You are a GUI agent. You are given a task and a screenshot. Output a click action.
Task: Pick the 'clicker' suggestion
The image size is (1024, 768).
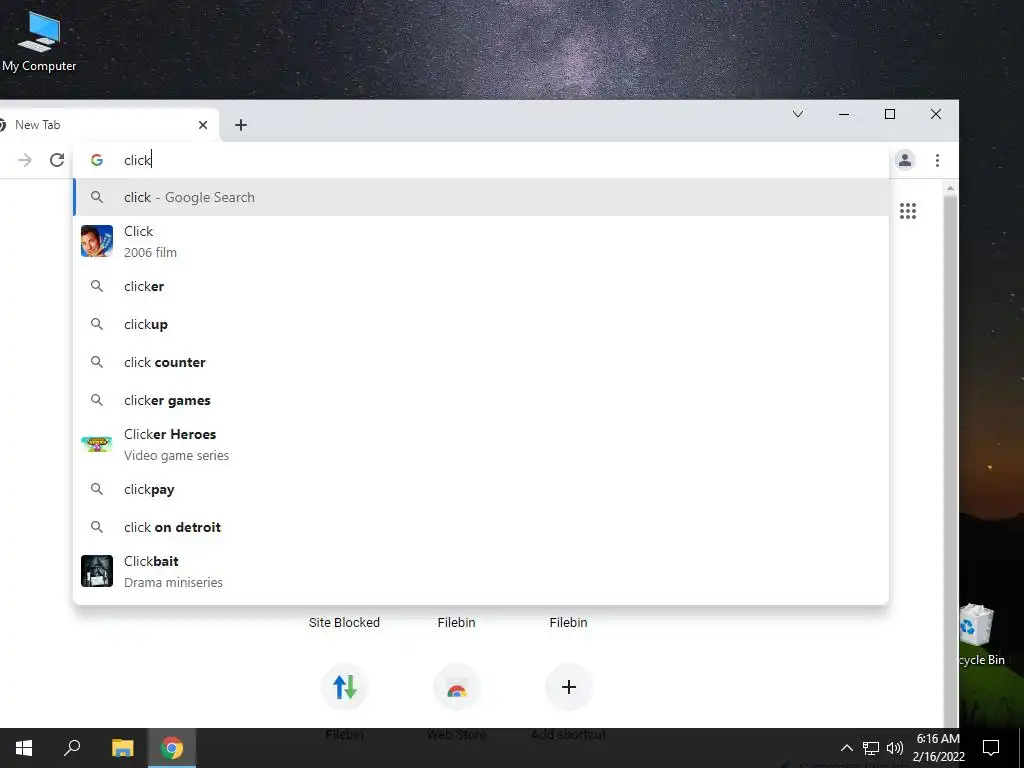[481, 286]
